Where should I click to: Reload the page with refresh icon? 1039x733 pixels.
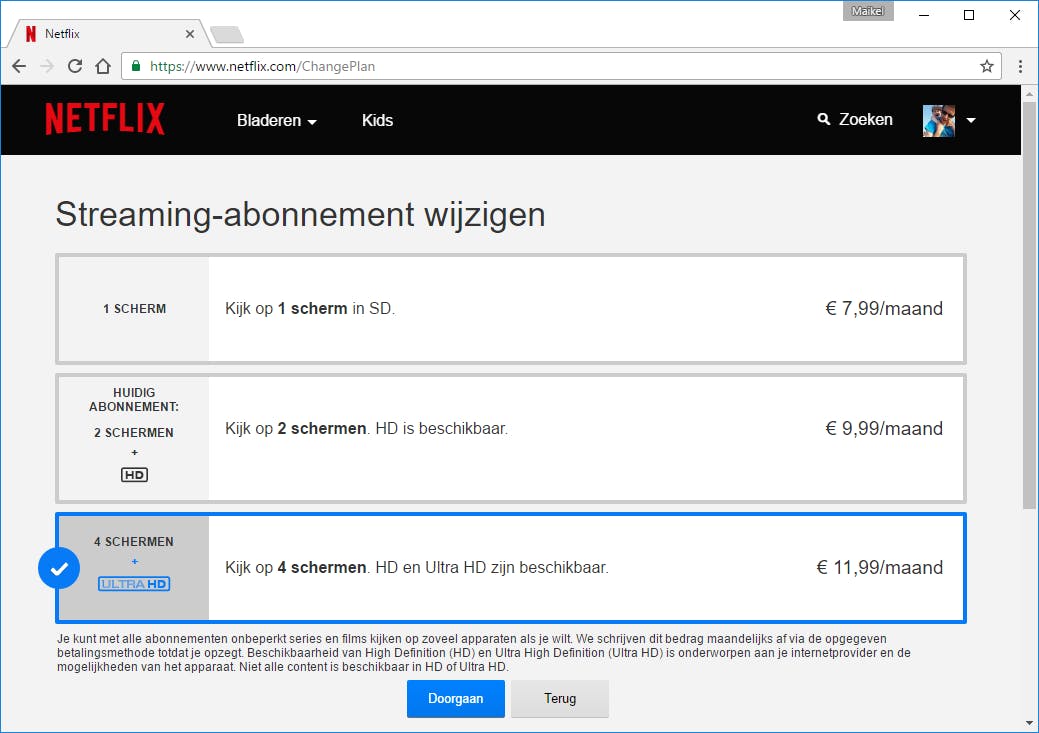click(x=75, y=66)
